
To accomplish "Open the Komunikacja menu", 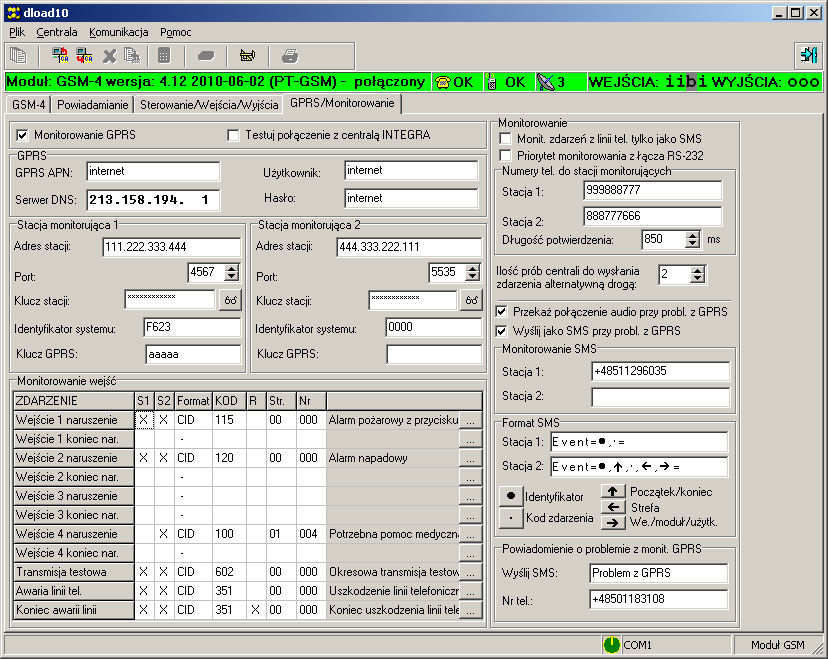I will click(x=118, y=32).
